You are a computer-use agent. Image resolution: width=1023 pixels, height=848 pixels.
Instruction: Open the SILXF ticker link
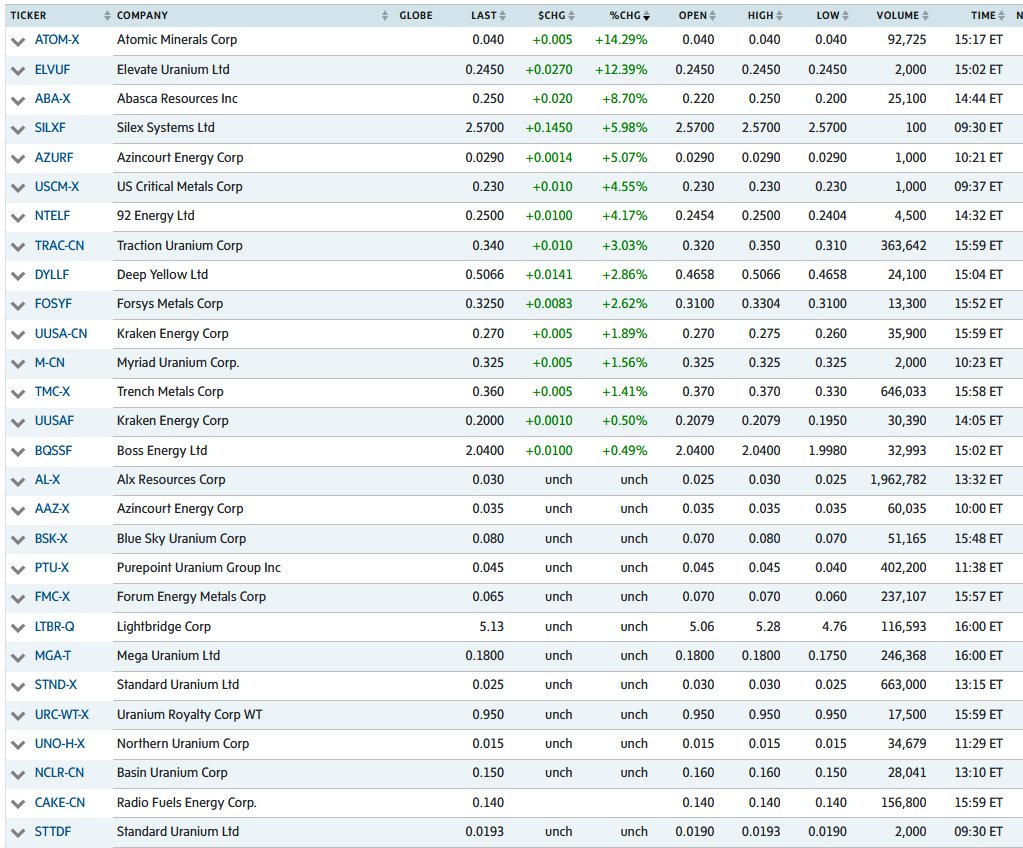(50, 128)
